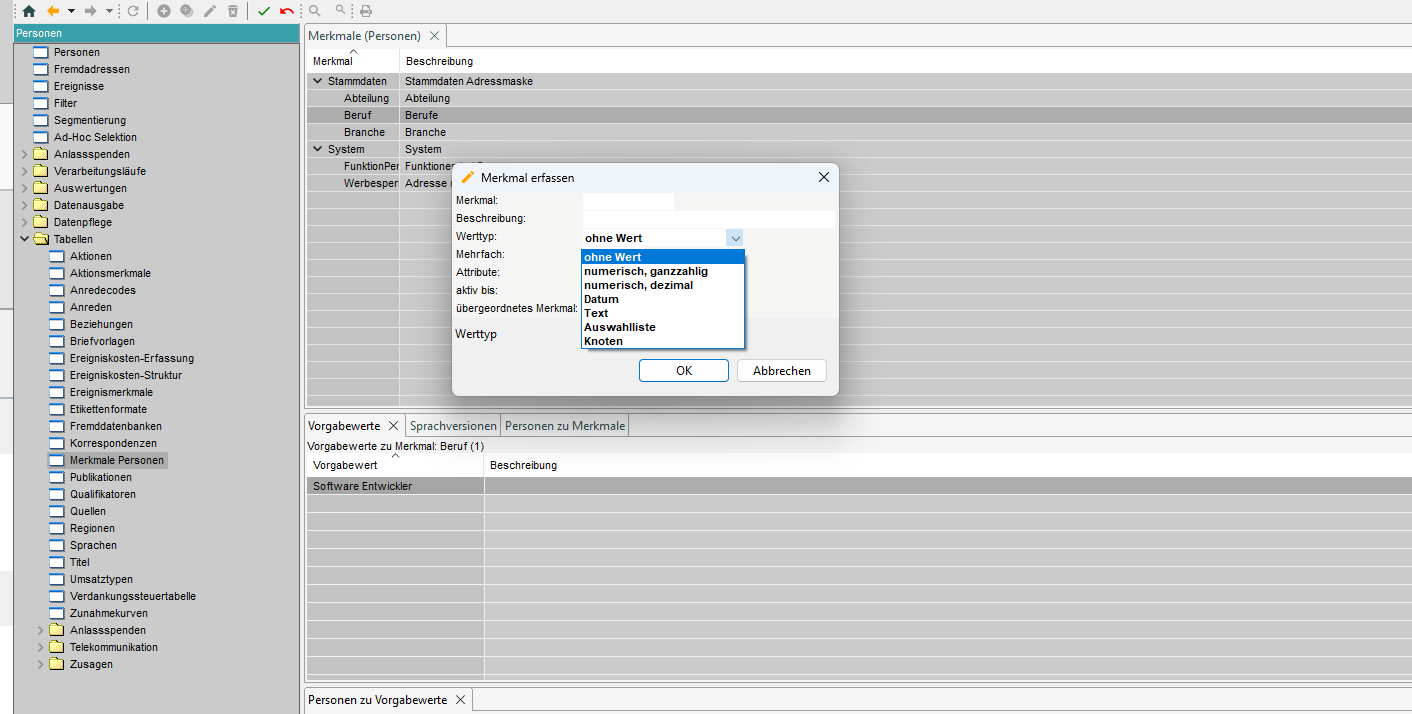This screenshot has height=714, width=1412.
Task: Confirm the dialog with OK
Action: [x=684, y=371]
